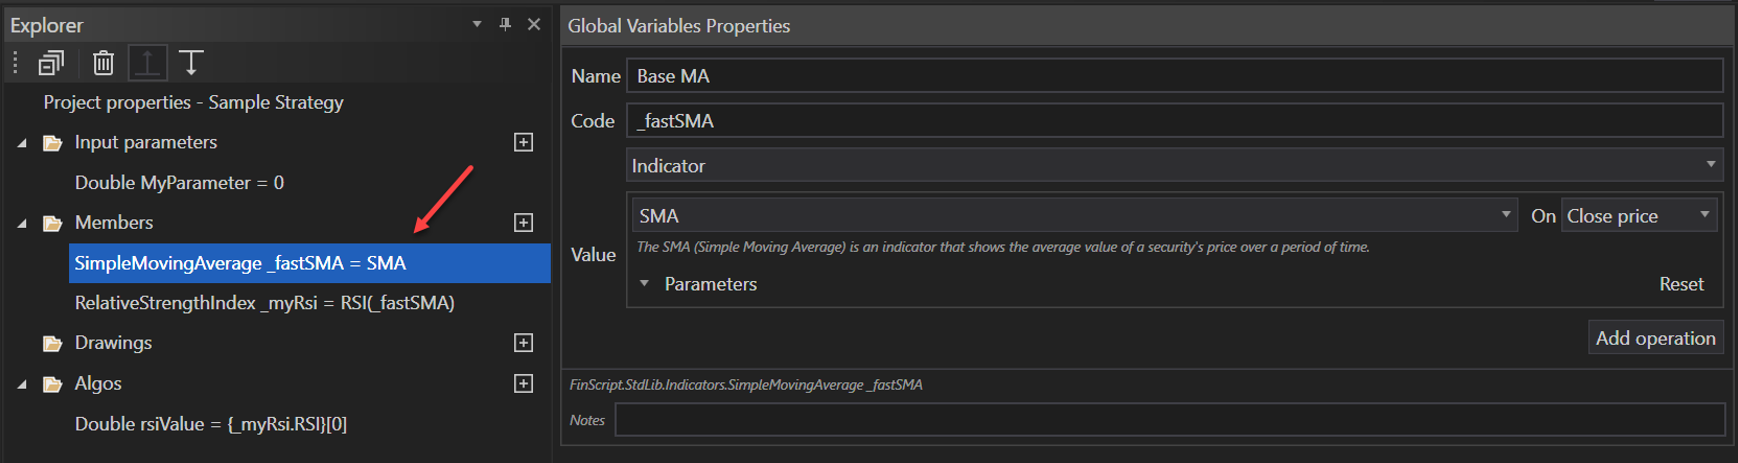Pin the Explorer panel
Image resolution: width=1738 pixels, height=463 pixels.
(505, 24)
